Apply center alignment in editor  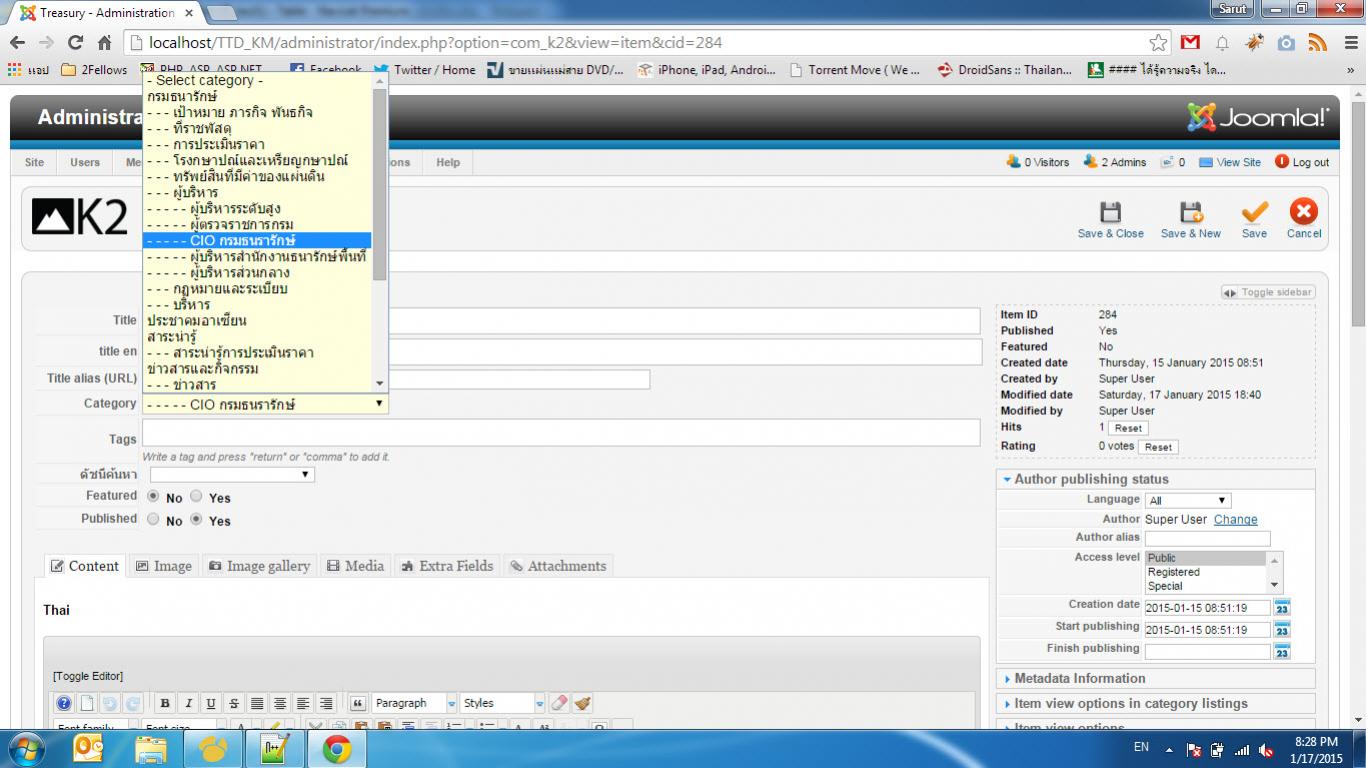tap(280, 703)
